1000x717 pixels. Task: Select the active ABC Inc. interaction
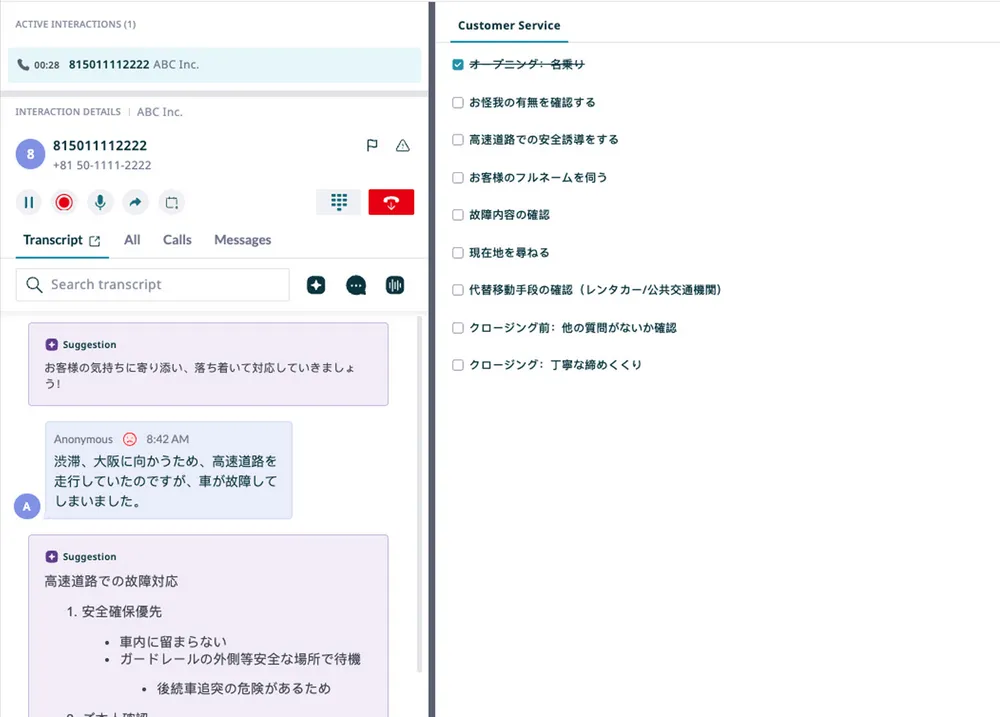[213, 65]
